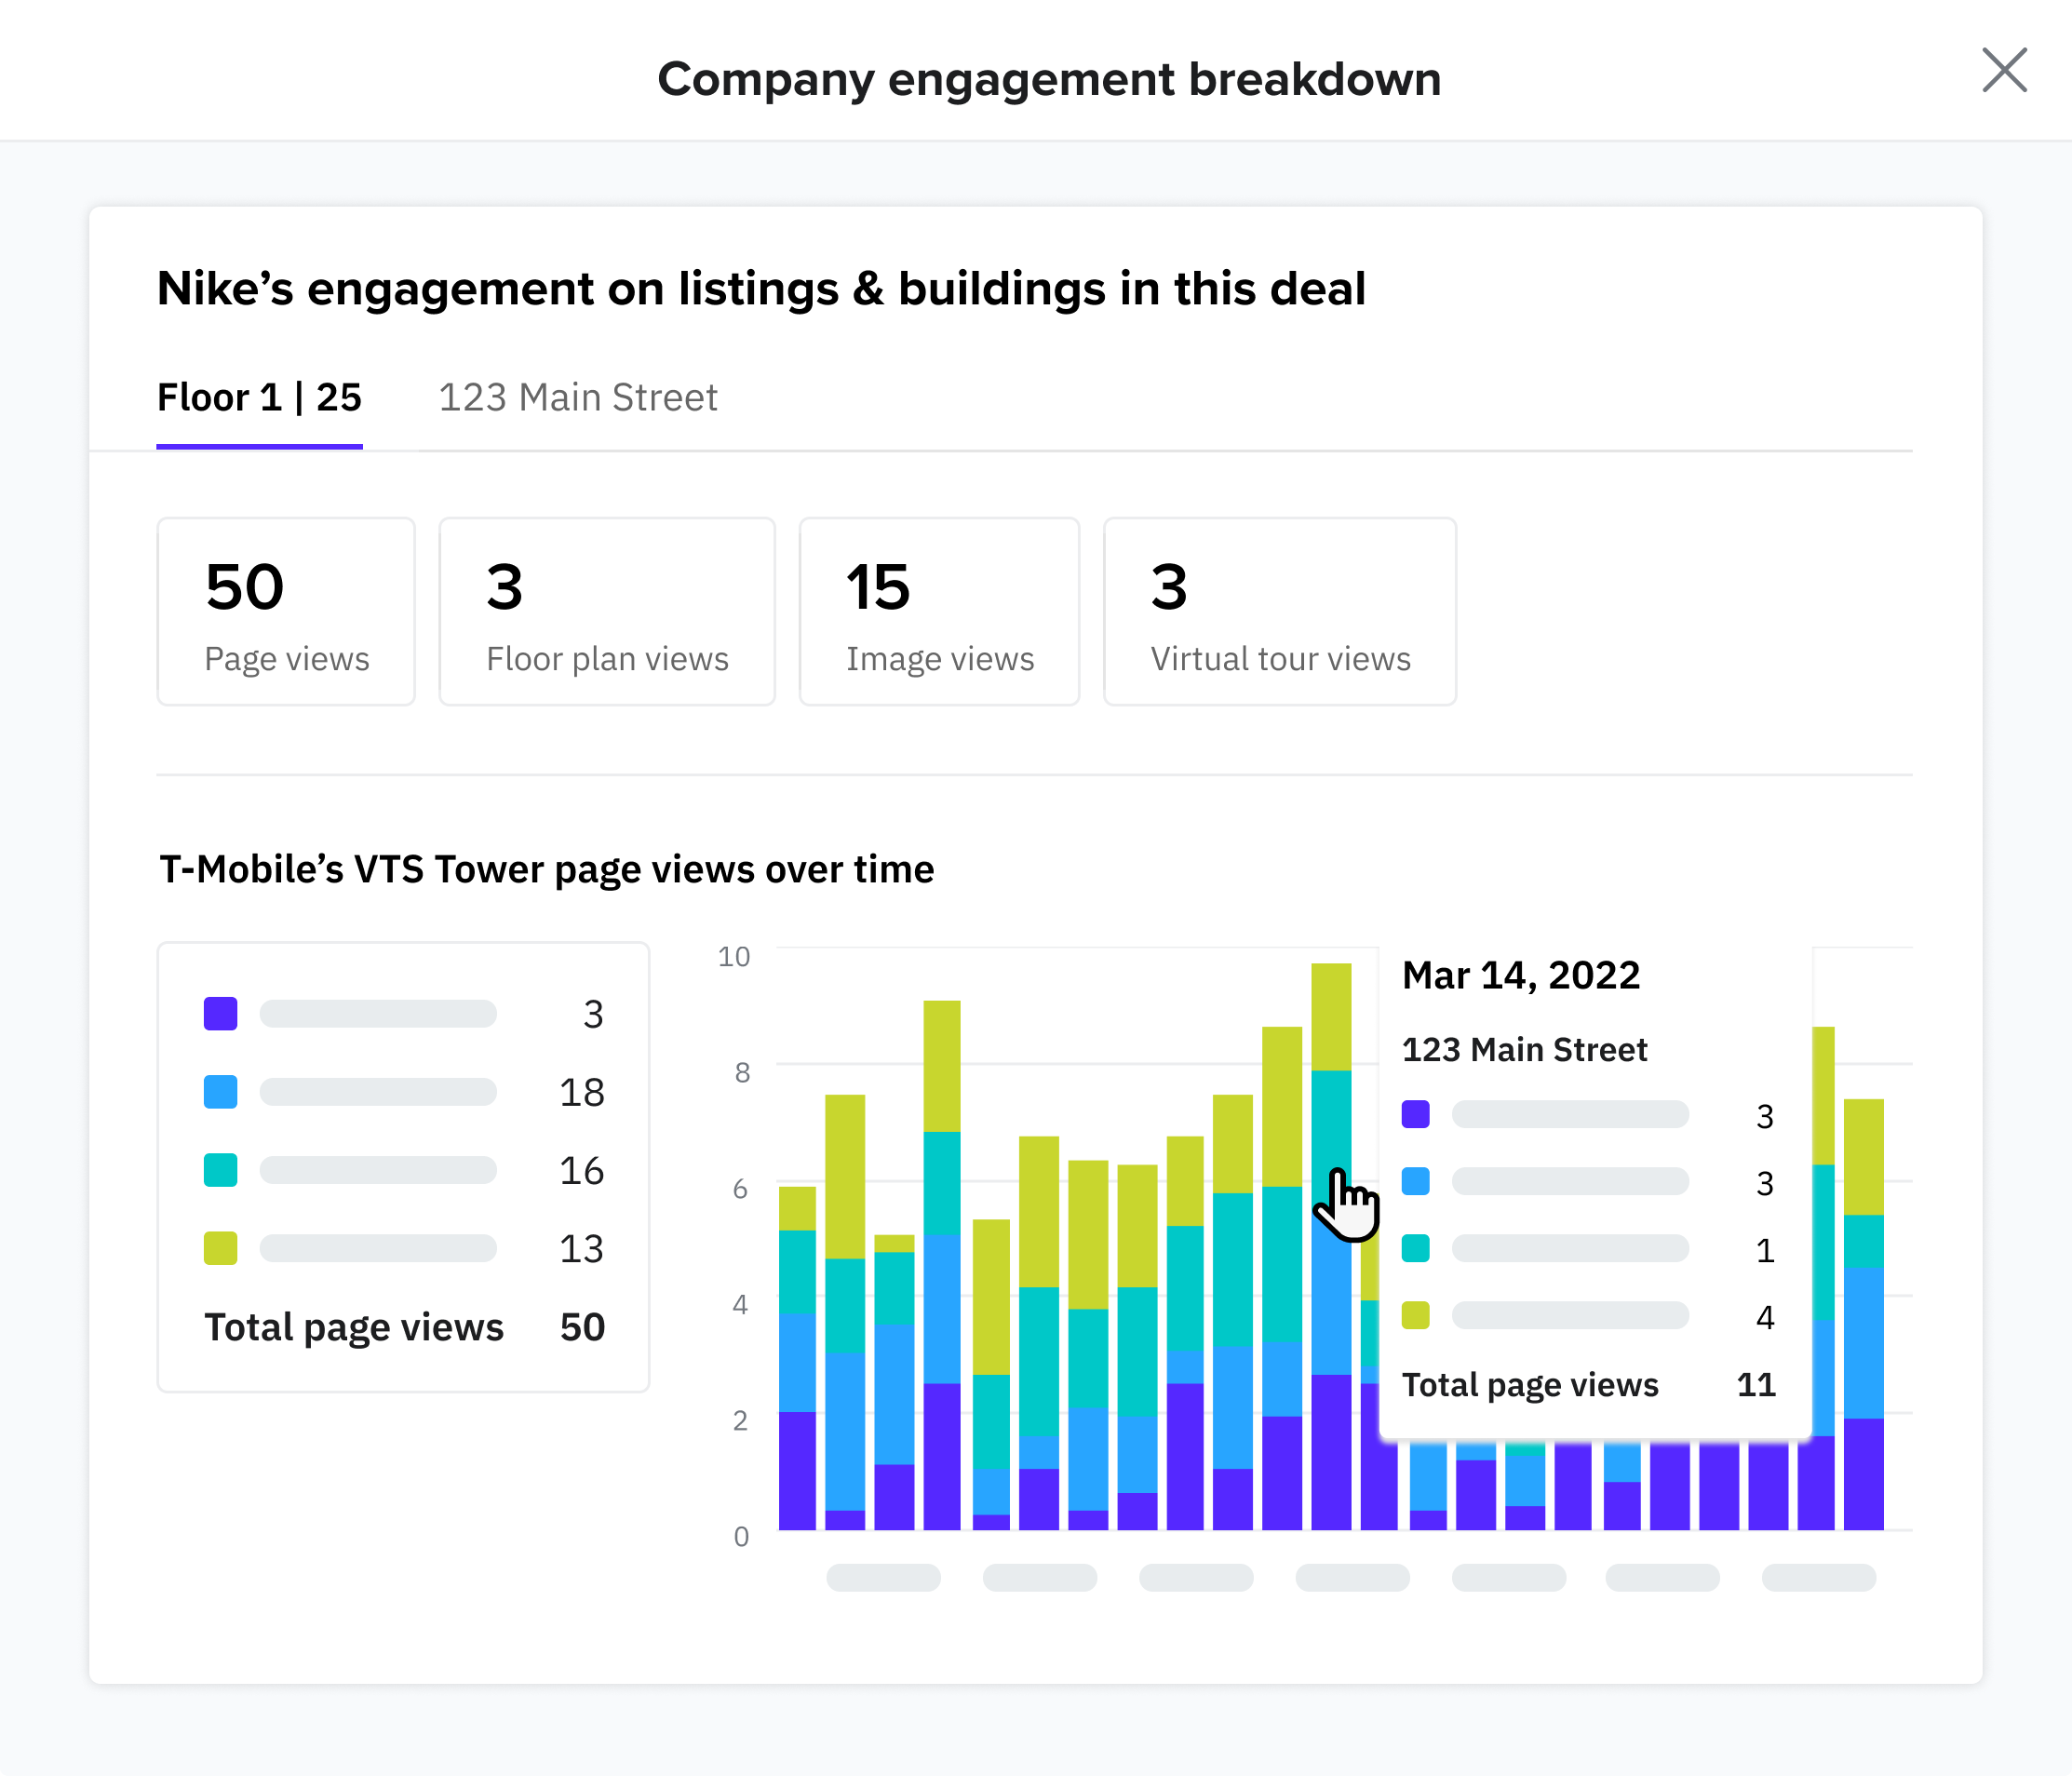Click the yellow-green swatch in tooltip valued 4
This screenshot has width=2072, height=1776.
coord(1415,1315)
